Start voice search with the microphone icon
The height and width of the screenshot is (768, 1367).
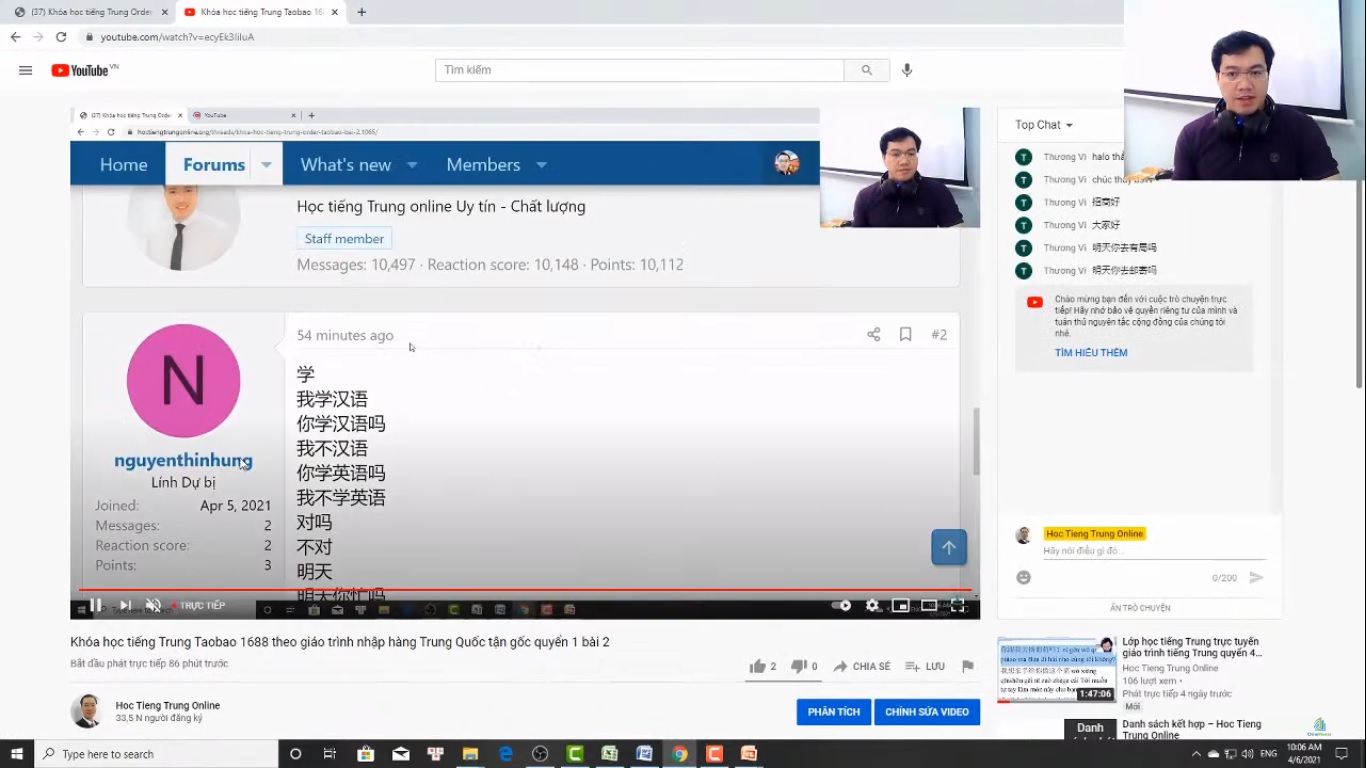click(907, 70)
